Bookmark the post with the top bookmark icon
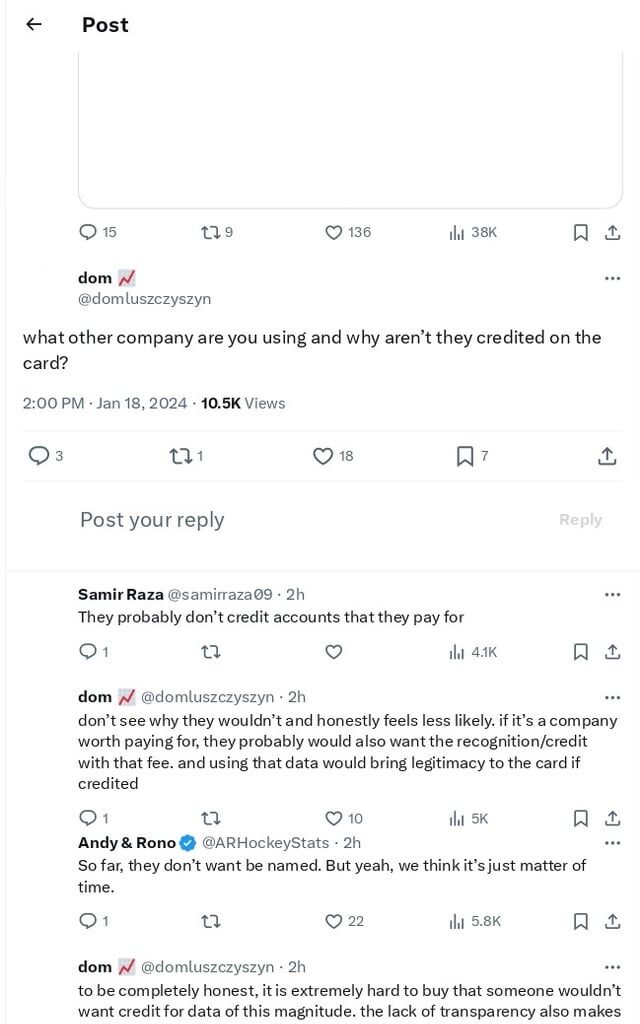The image size is (640, 1024). [580, 232]
